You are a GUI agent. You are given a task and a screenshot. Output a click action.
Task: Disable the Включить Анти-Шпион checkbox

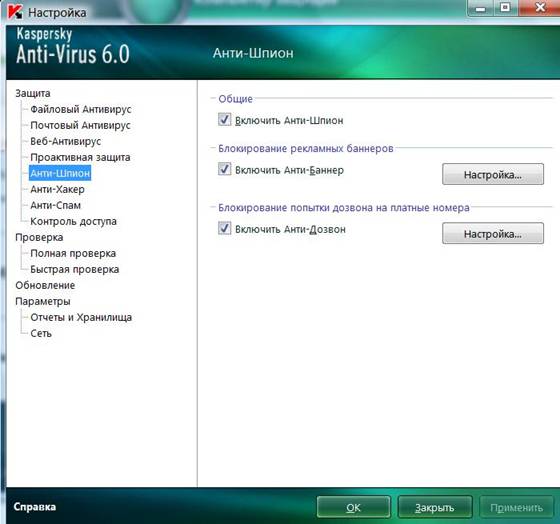coord(225,120)
